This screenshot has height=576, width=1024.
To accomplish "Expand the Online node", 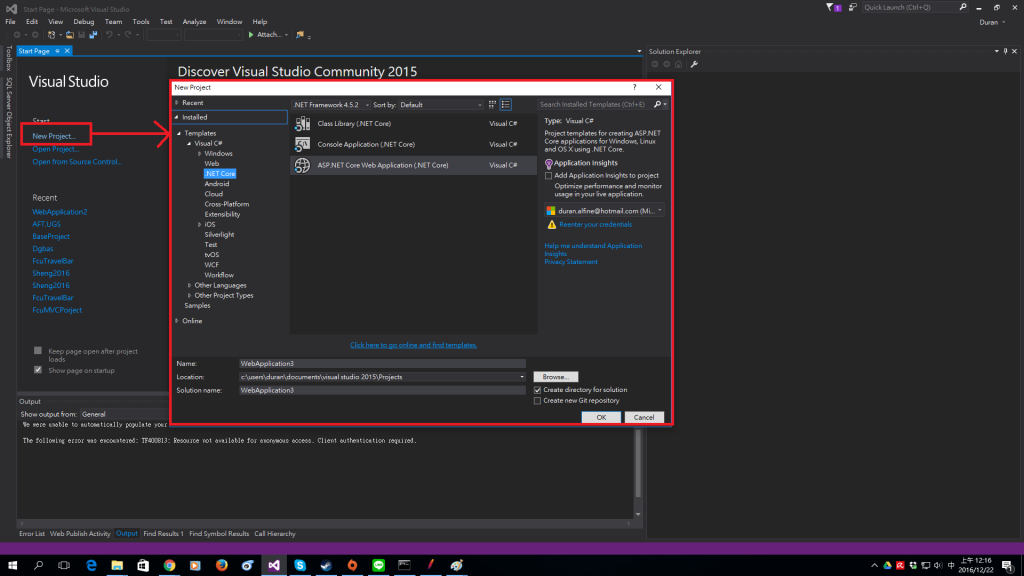I will 177,321.
